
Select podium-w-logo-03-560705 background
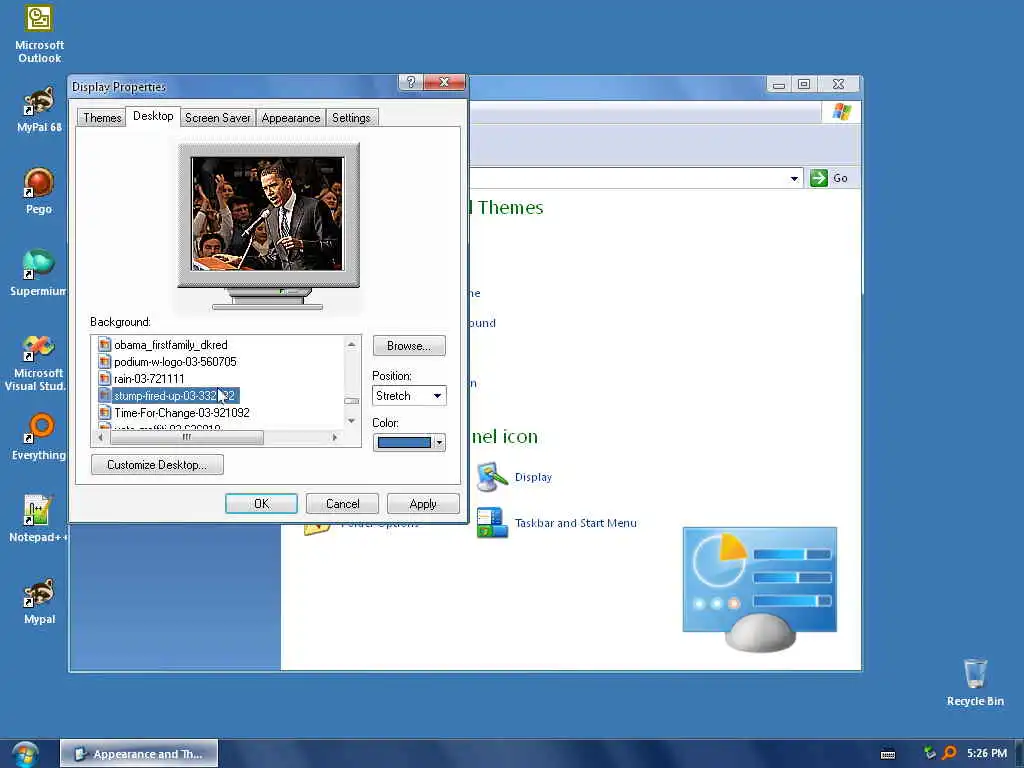tap(175, 362)
